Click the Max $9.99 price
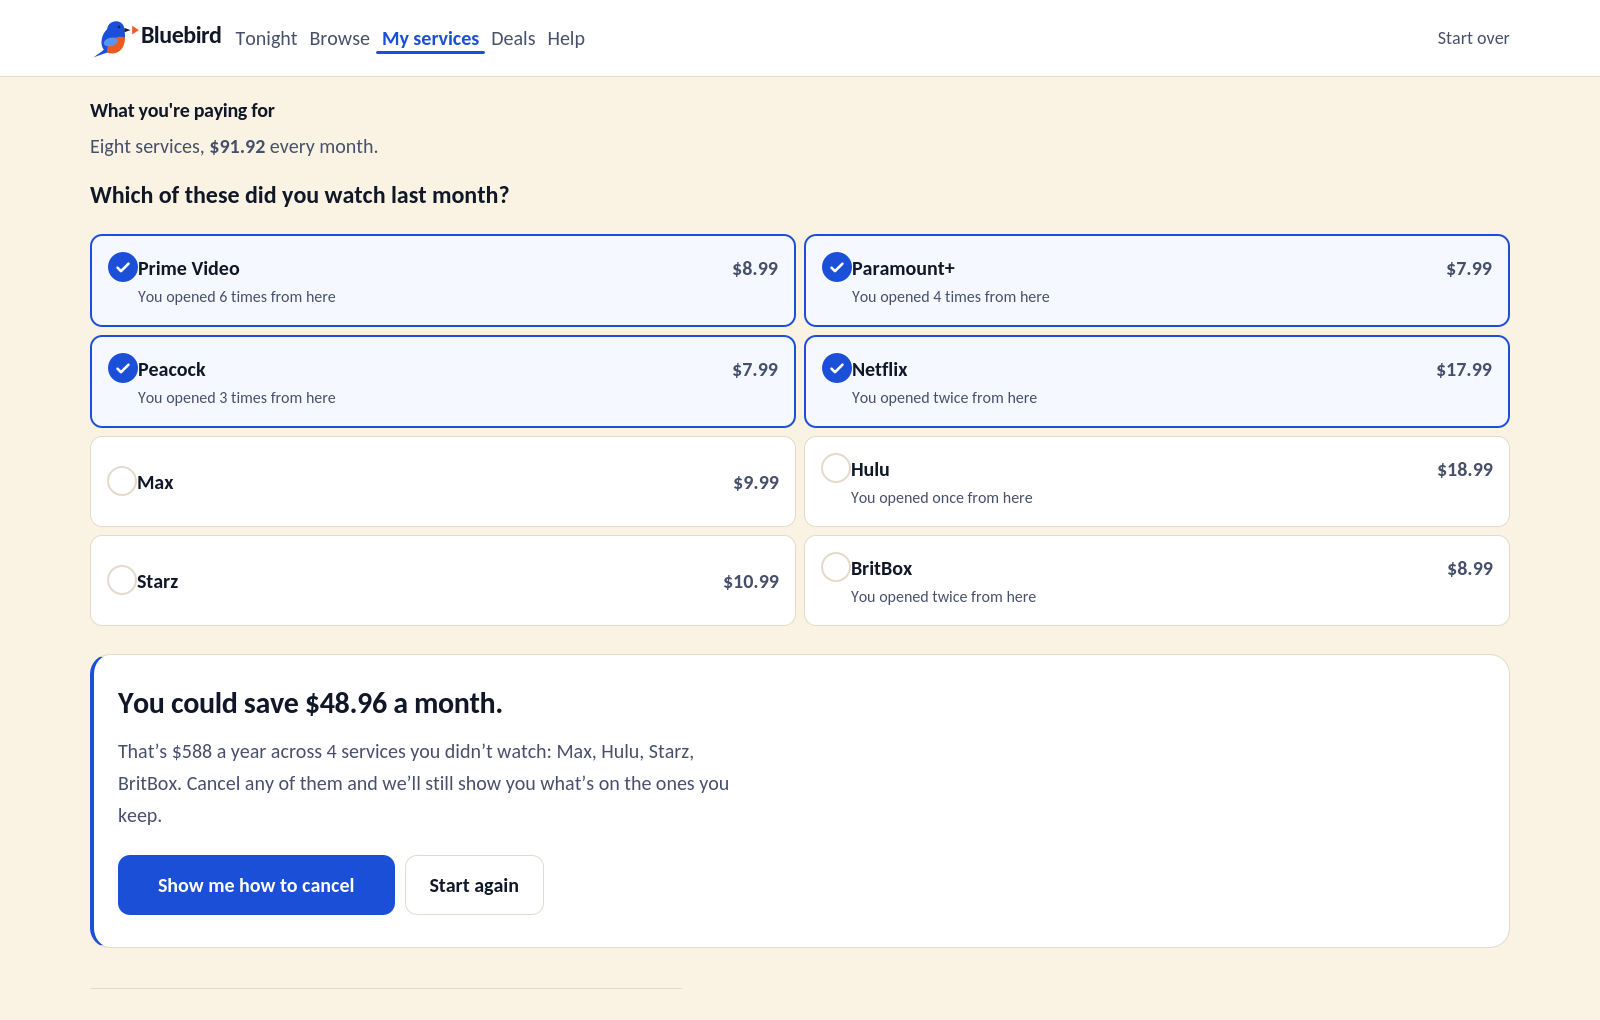Viewport: 1600px width, 1020px height. click(756, 482)
